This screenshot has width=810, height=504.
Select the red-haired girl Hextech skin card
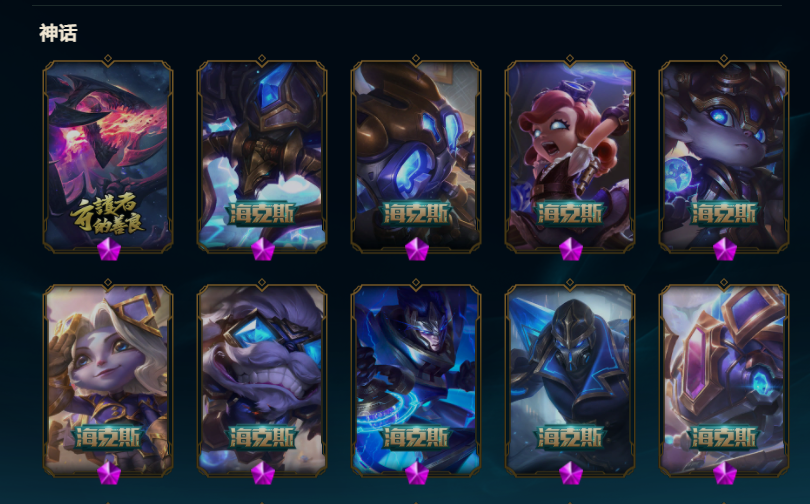pos(570,155)
